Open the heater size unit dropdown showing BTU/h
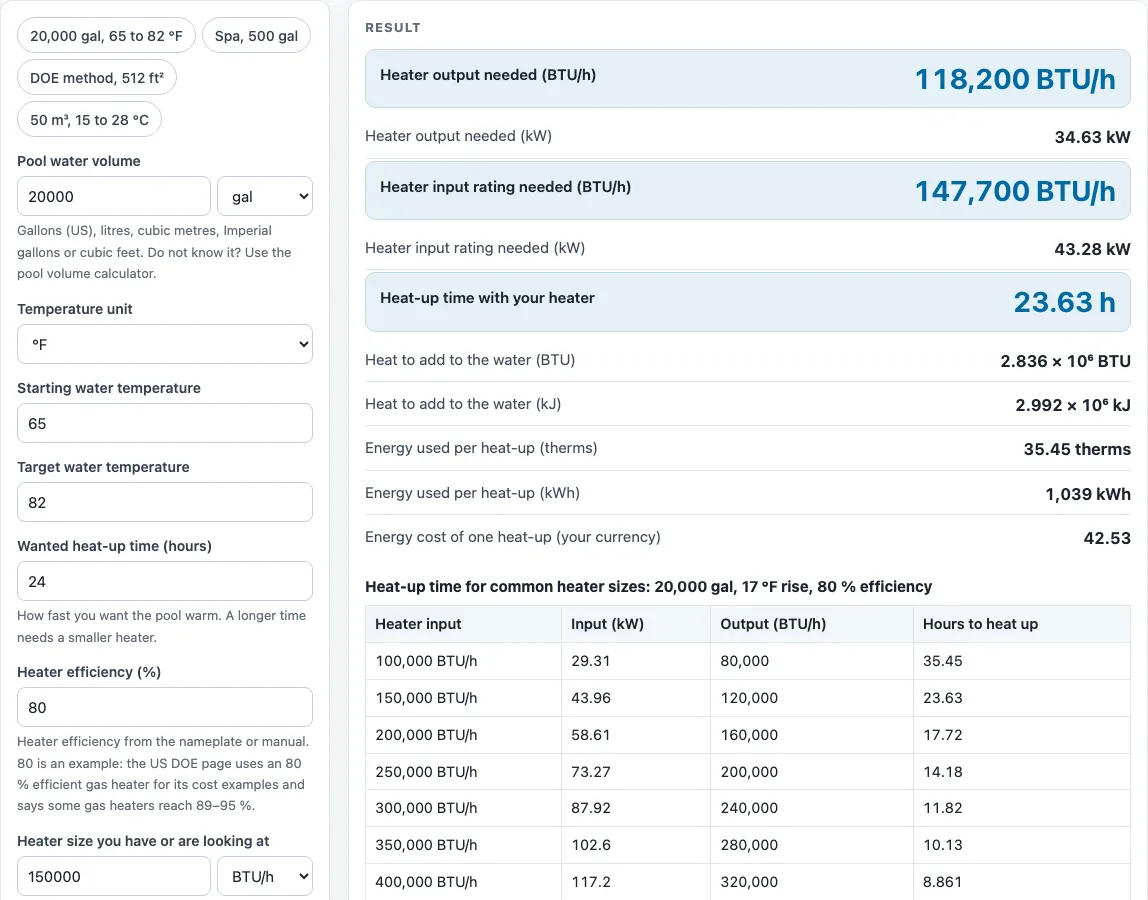The height and width of the screenshot is (900, 1148). 265,876
